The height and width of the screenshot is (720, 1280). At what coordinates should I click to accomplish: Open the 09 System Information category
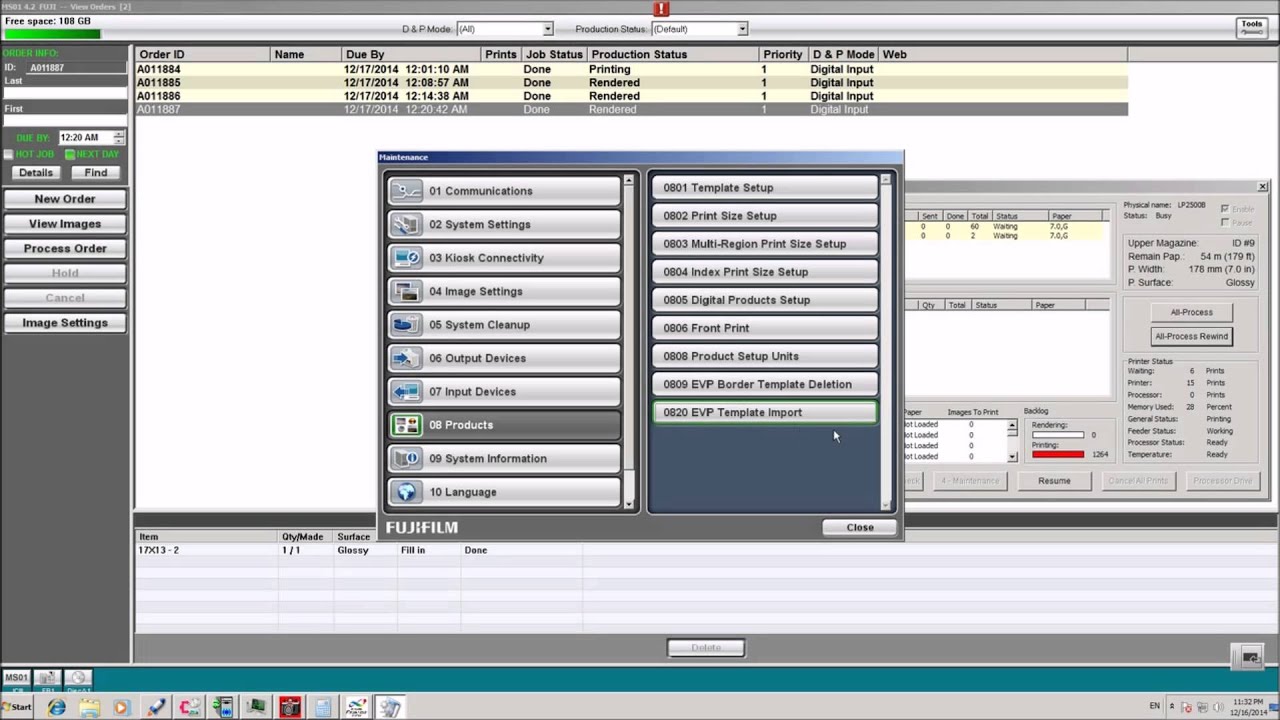pyautogui.click(x=504, y=458)
